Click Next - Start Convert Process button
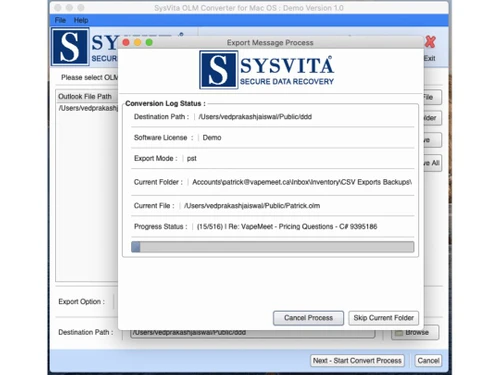This screenshot has width=500, height=375. (357, 361)
